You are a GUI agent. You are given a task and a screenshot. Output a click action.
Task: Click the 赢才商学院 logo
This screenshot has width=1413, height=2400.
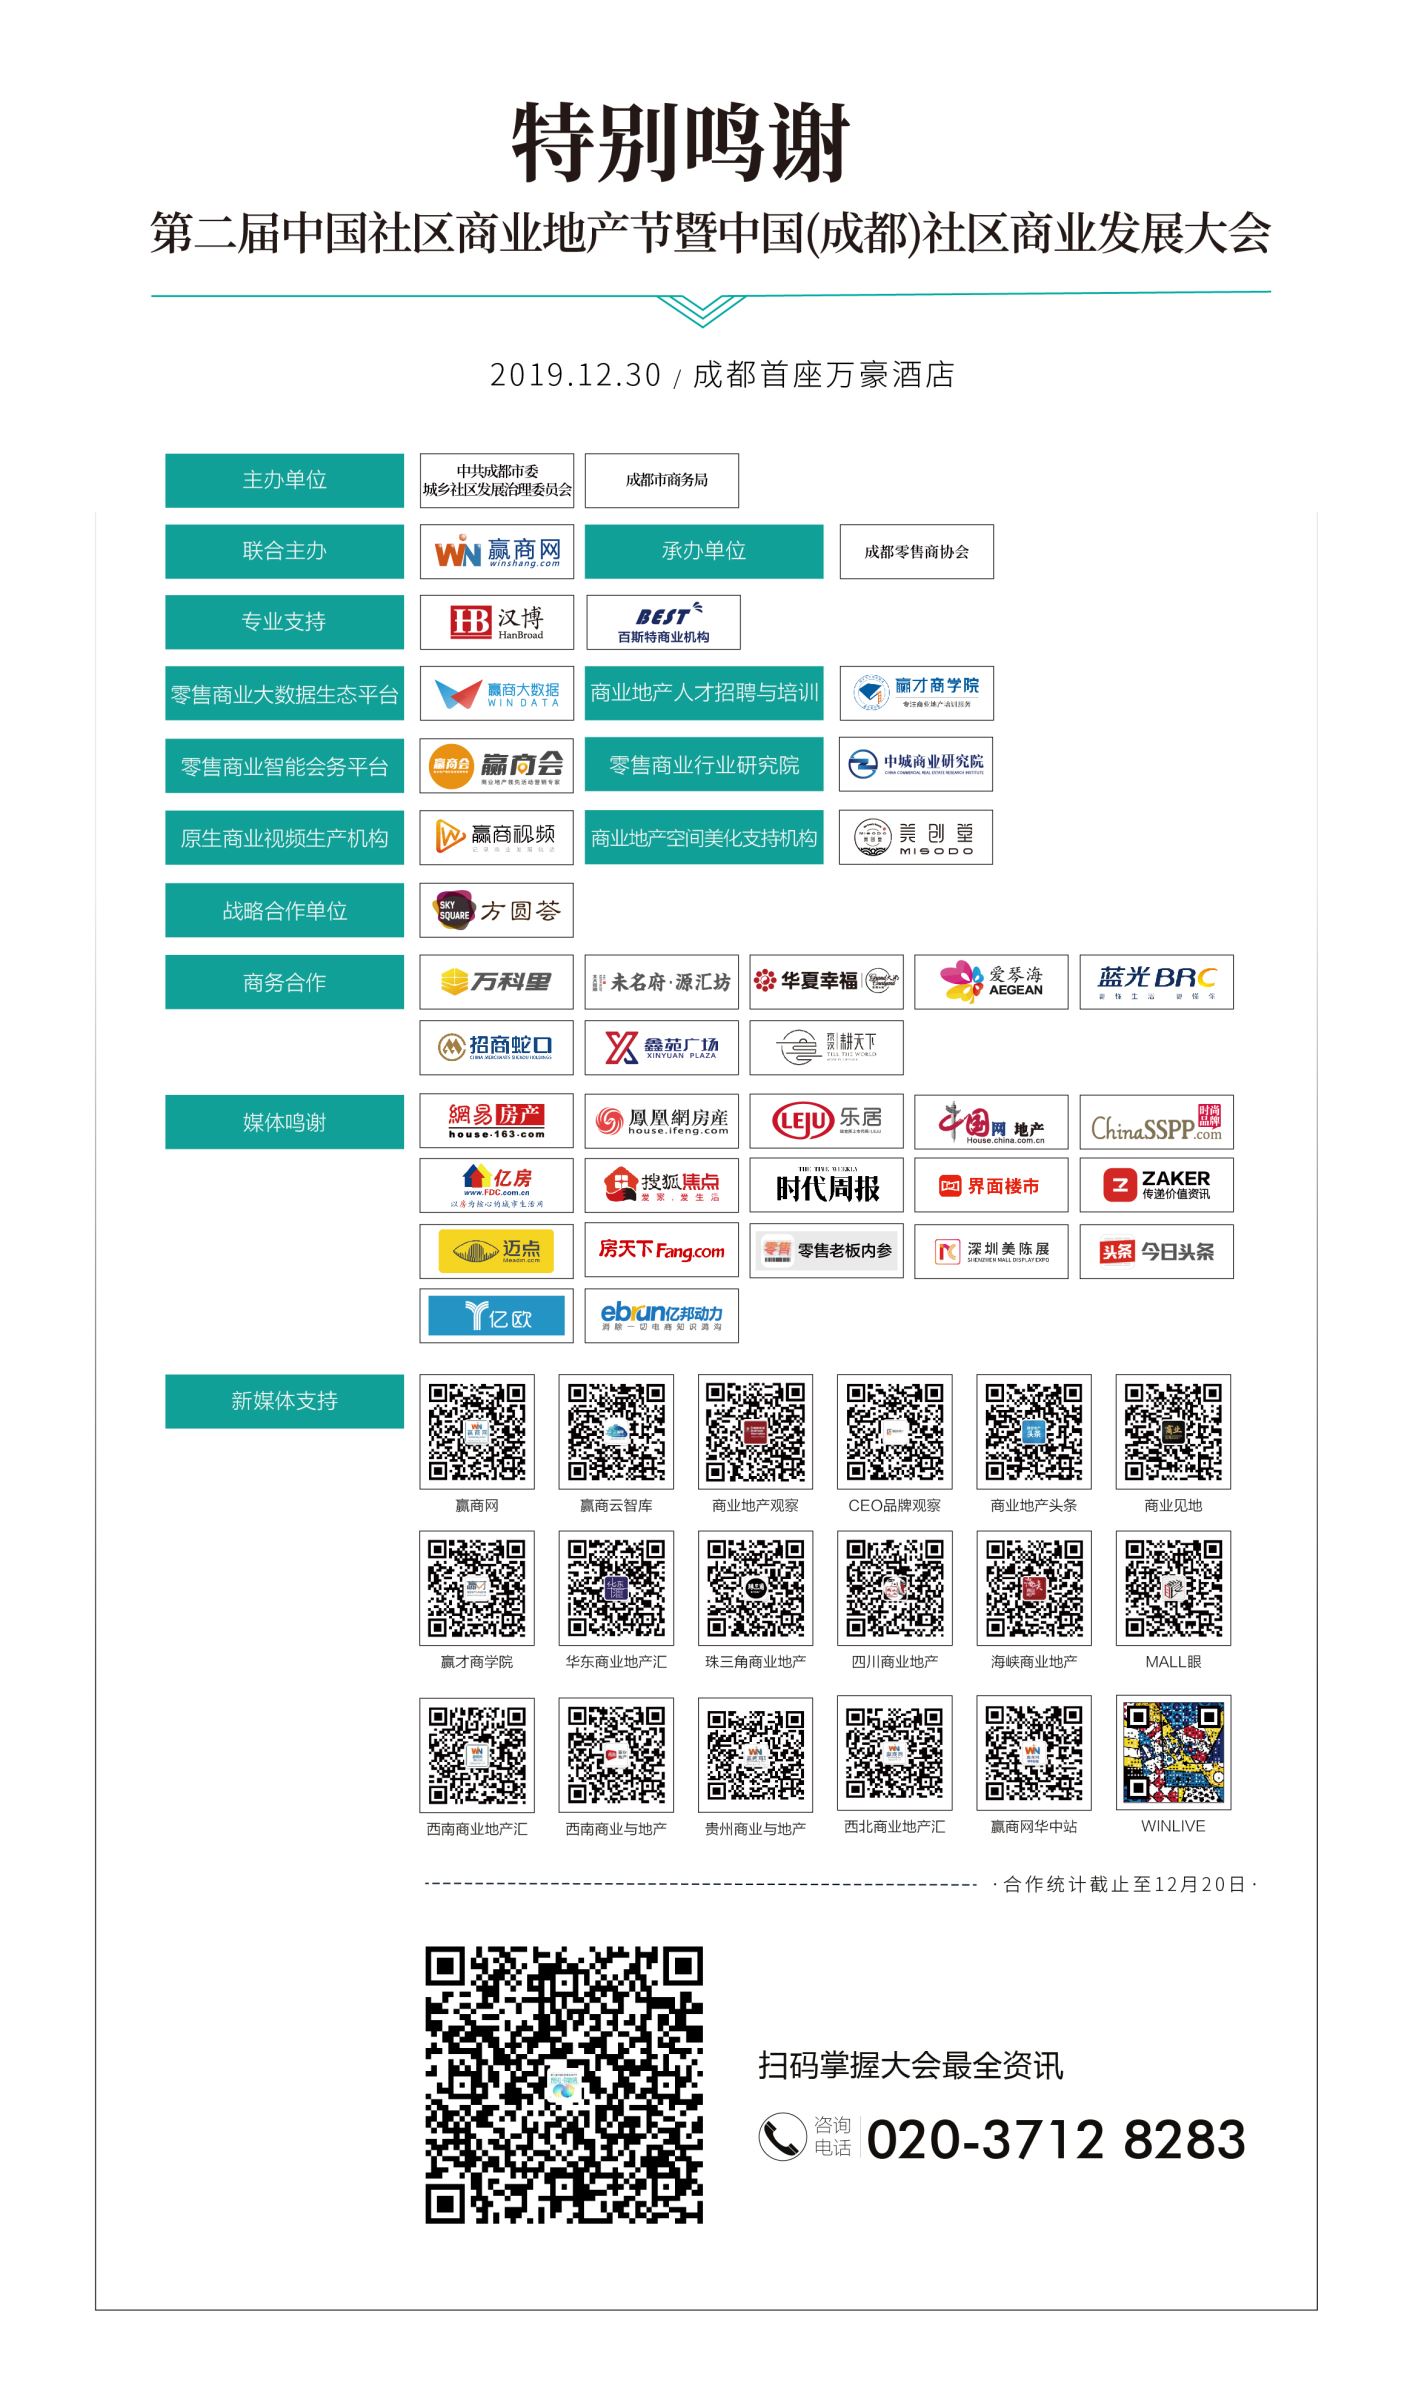coord(917,693)
